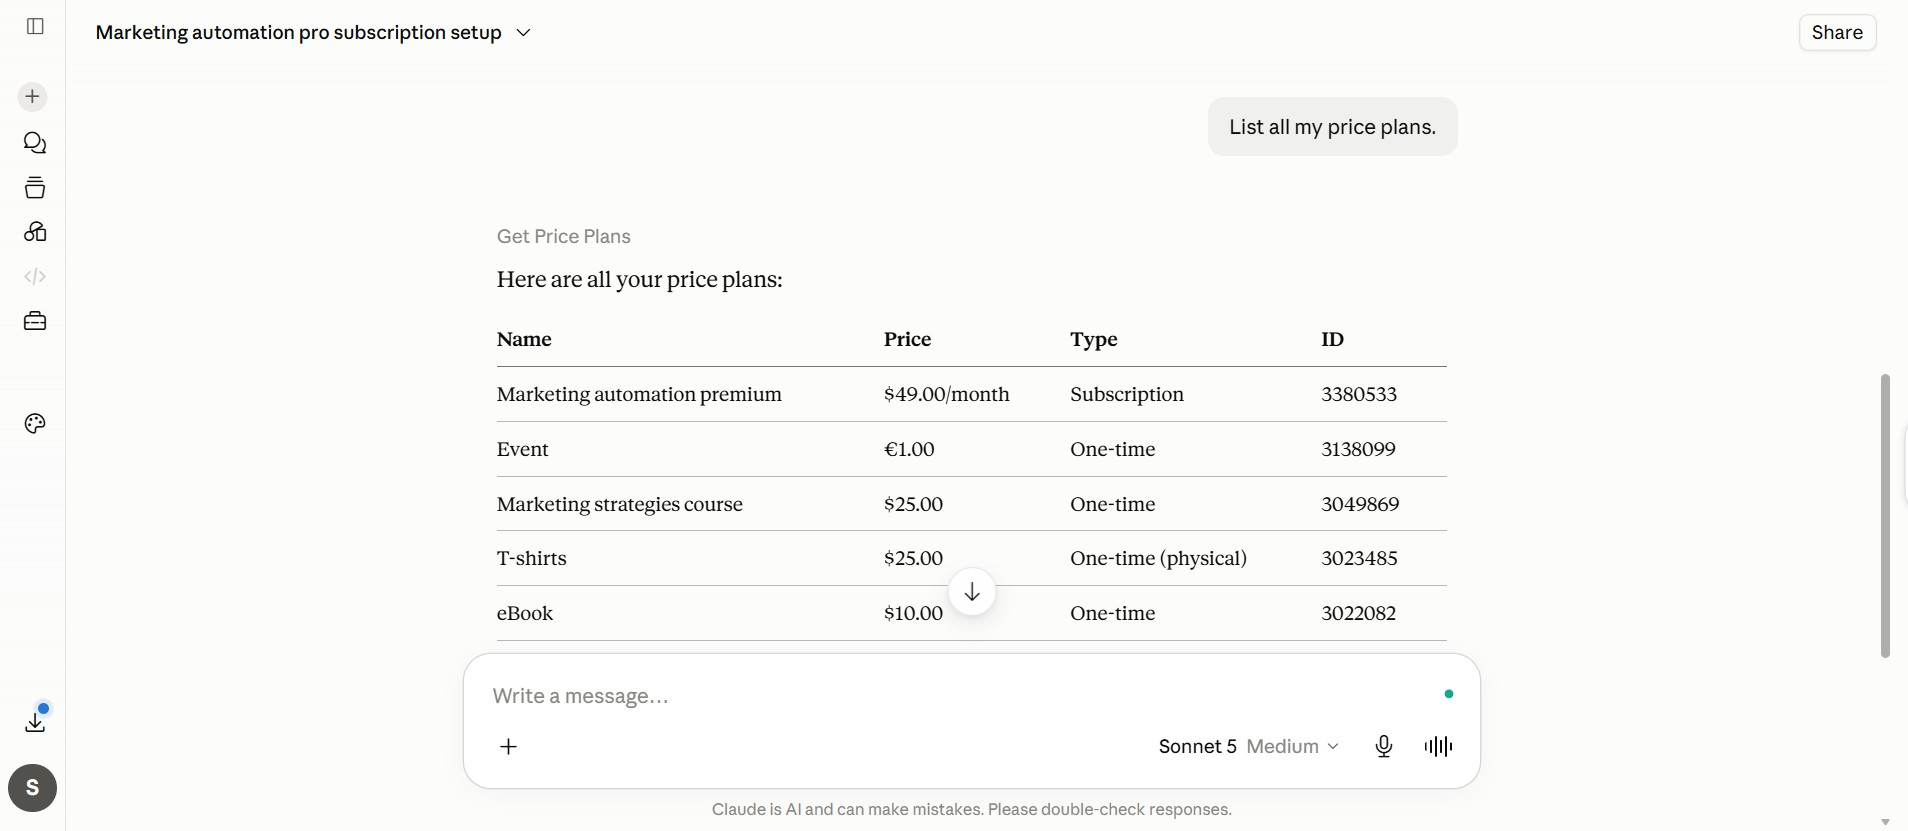
Task: Click the Share button
Action: tap(1837, 32)
